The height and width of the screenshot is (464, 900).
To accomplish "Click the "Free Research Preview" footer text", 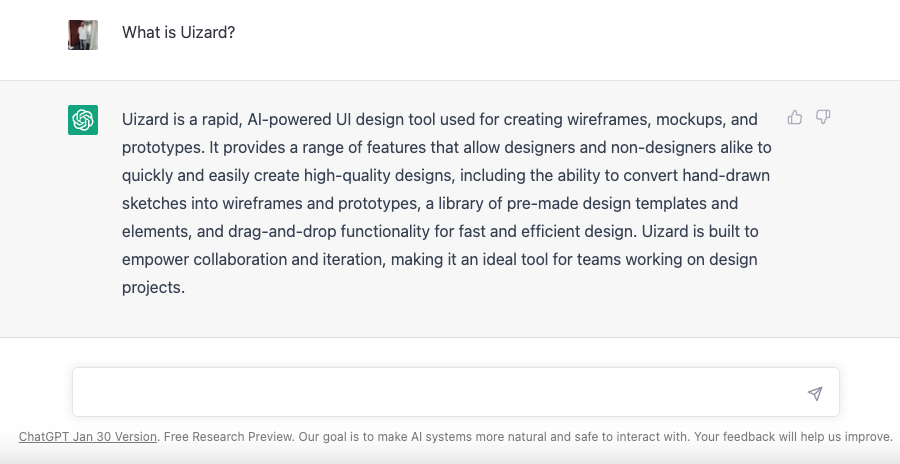I will [229, 437].
